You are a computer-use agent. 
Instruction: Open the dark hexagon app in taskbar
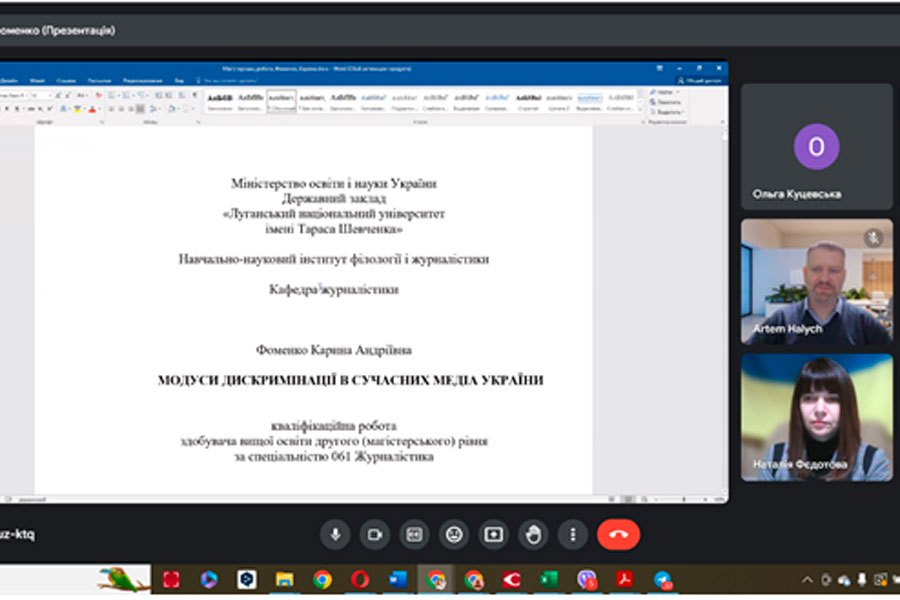click(247, 580)
